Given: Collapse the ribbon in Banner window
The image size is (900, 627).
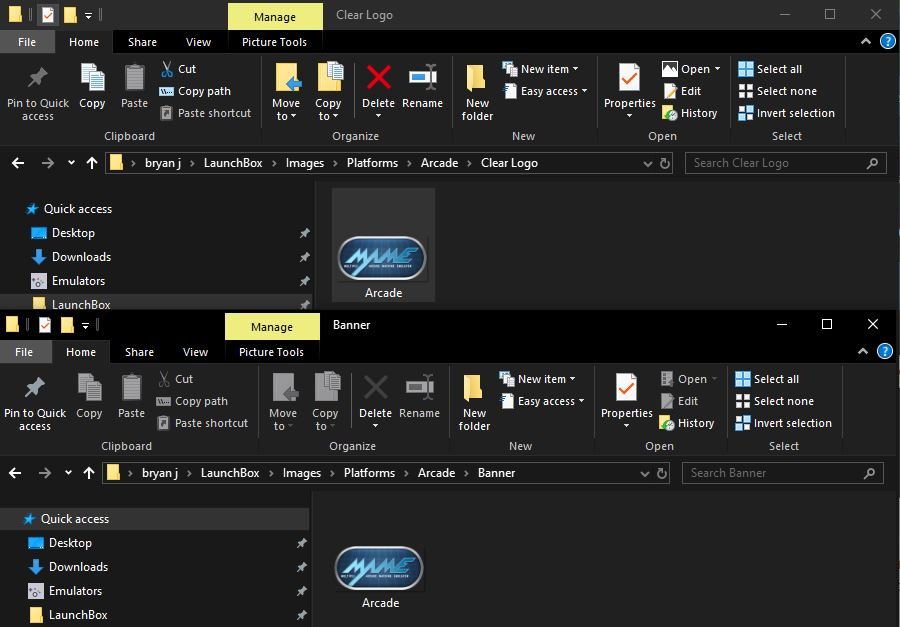Looking at the screenshot, I should [863, 351].
